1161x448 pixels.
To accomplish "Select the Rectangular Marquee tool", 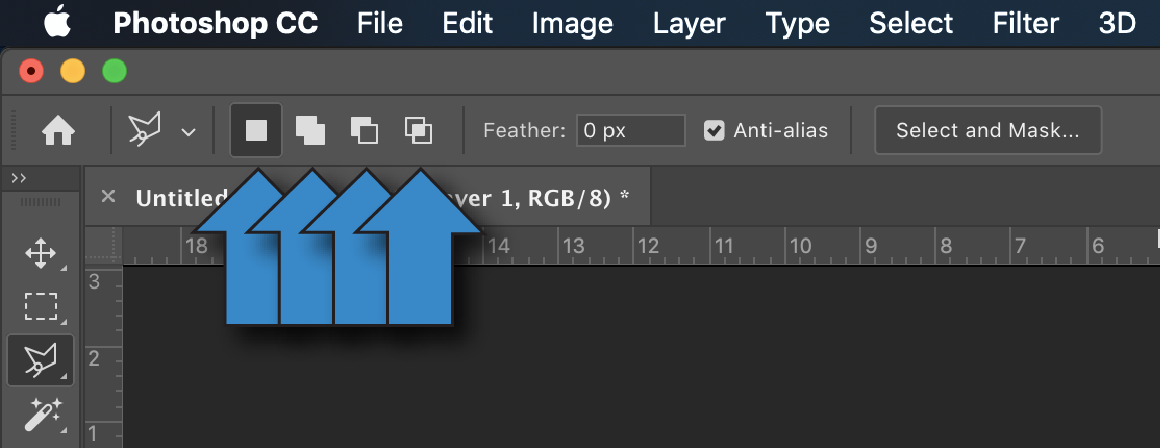I will coord(40,306).
